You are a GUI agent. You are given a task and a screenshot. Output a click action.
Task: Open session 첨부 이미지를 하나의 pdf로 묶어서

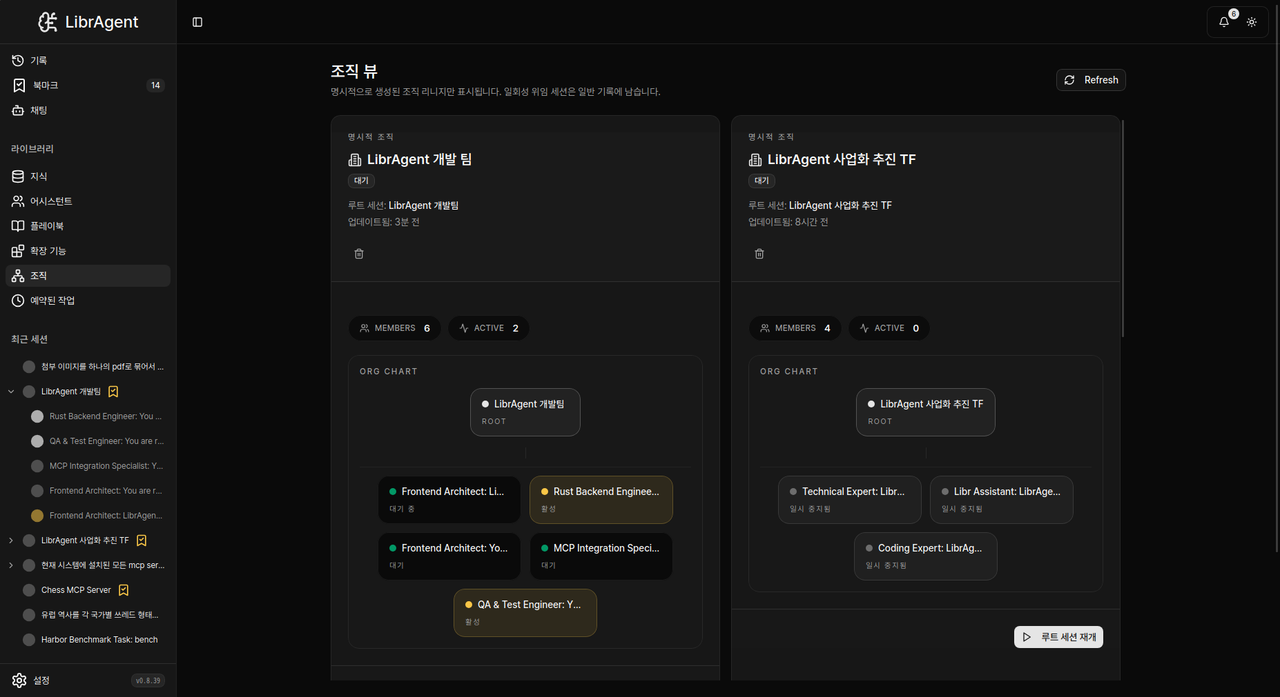[x=94, y=367]
